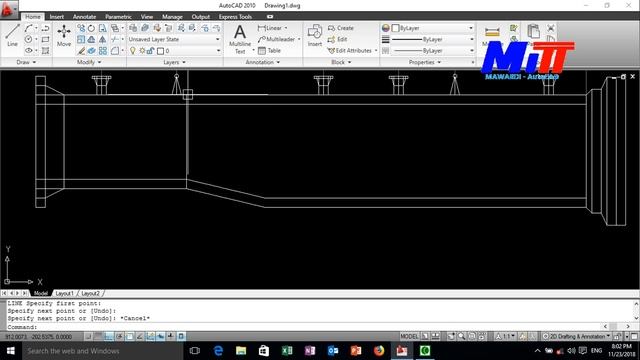The width and height of the screenshot is (640, 360).
Task: Click the color wheel icon in Properties
Action: click(x=386, y=28)
